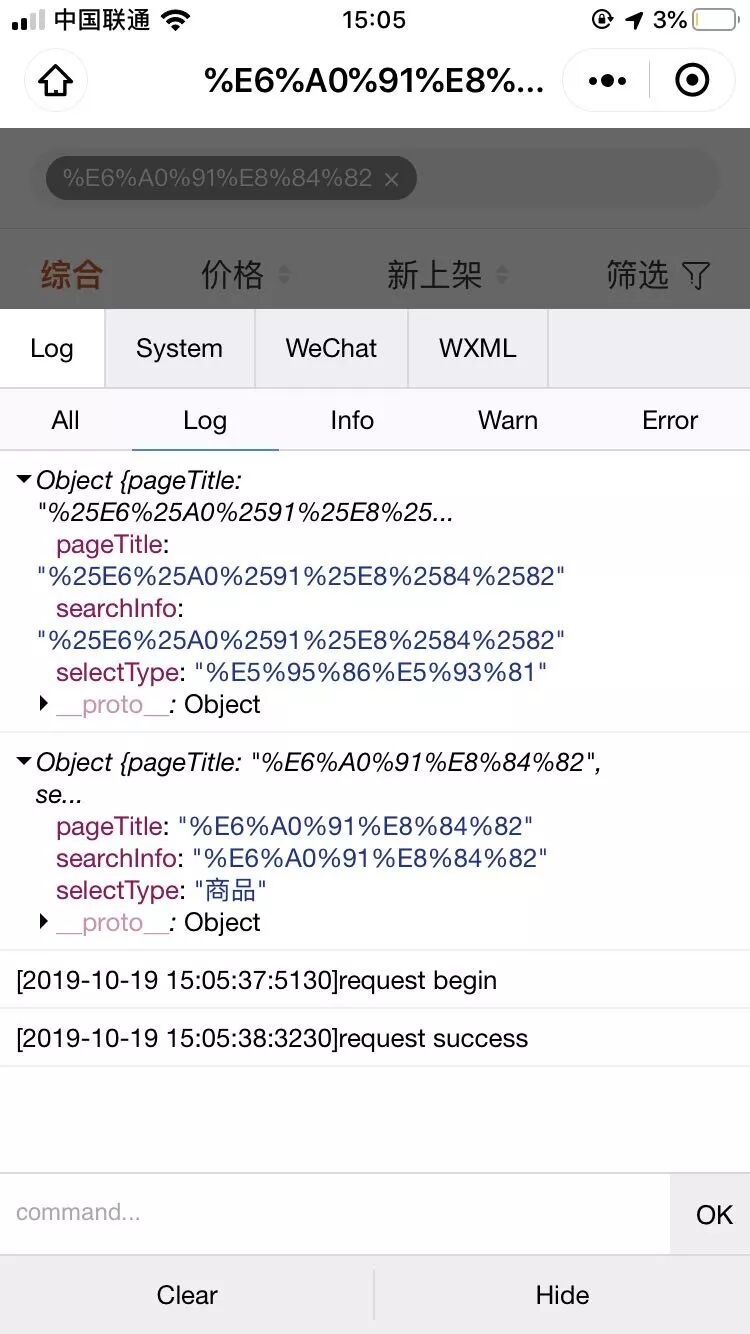
Task: Expand __proto__ of the first Object
Action: 44,704
